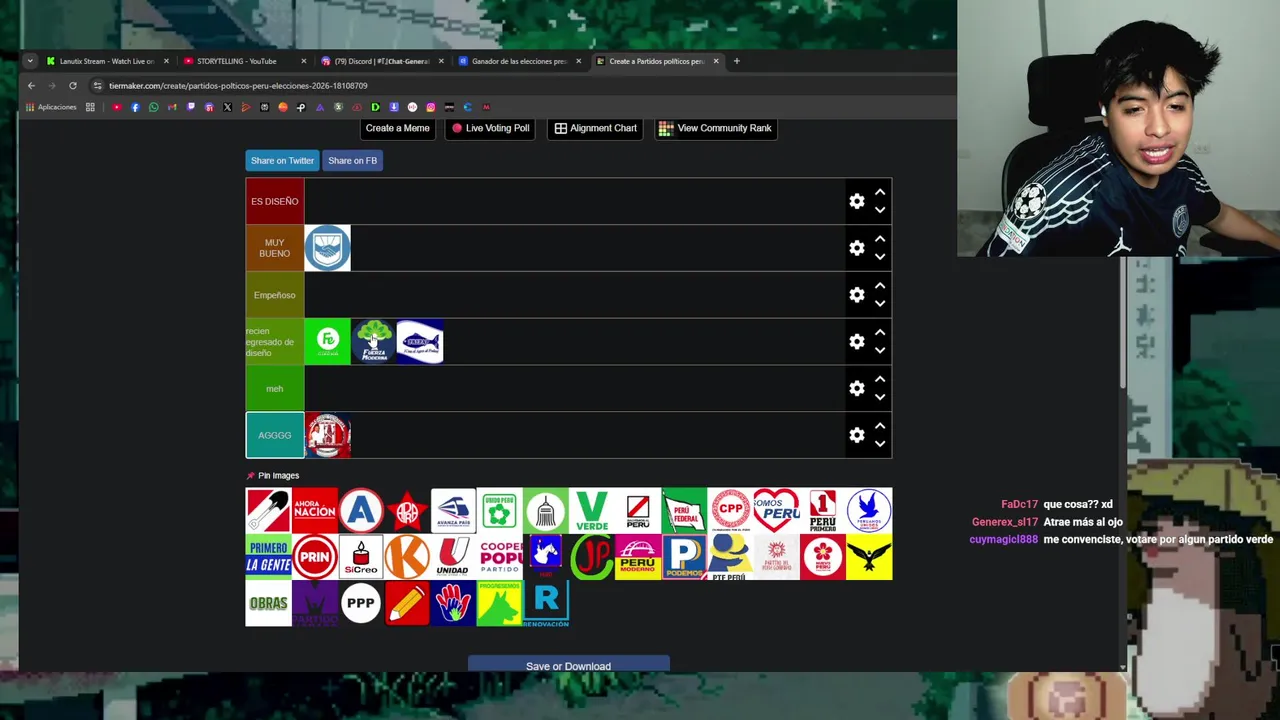Move Empeñoso tier down with arrow
1280x720 pixels.
(x=880, y=304)
